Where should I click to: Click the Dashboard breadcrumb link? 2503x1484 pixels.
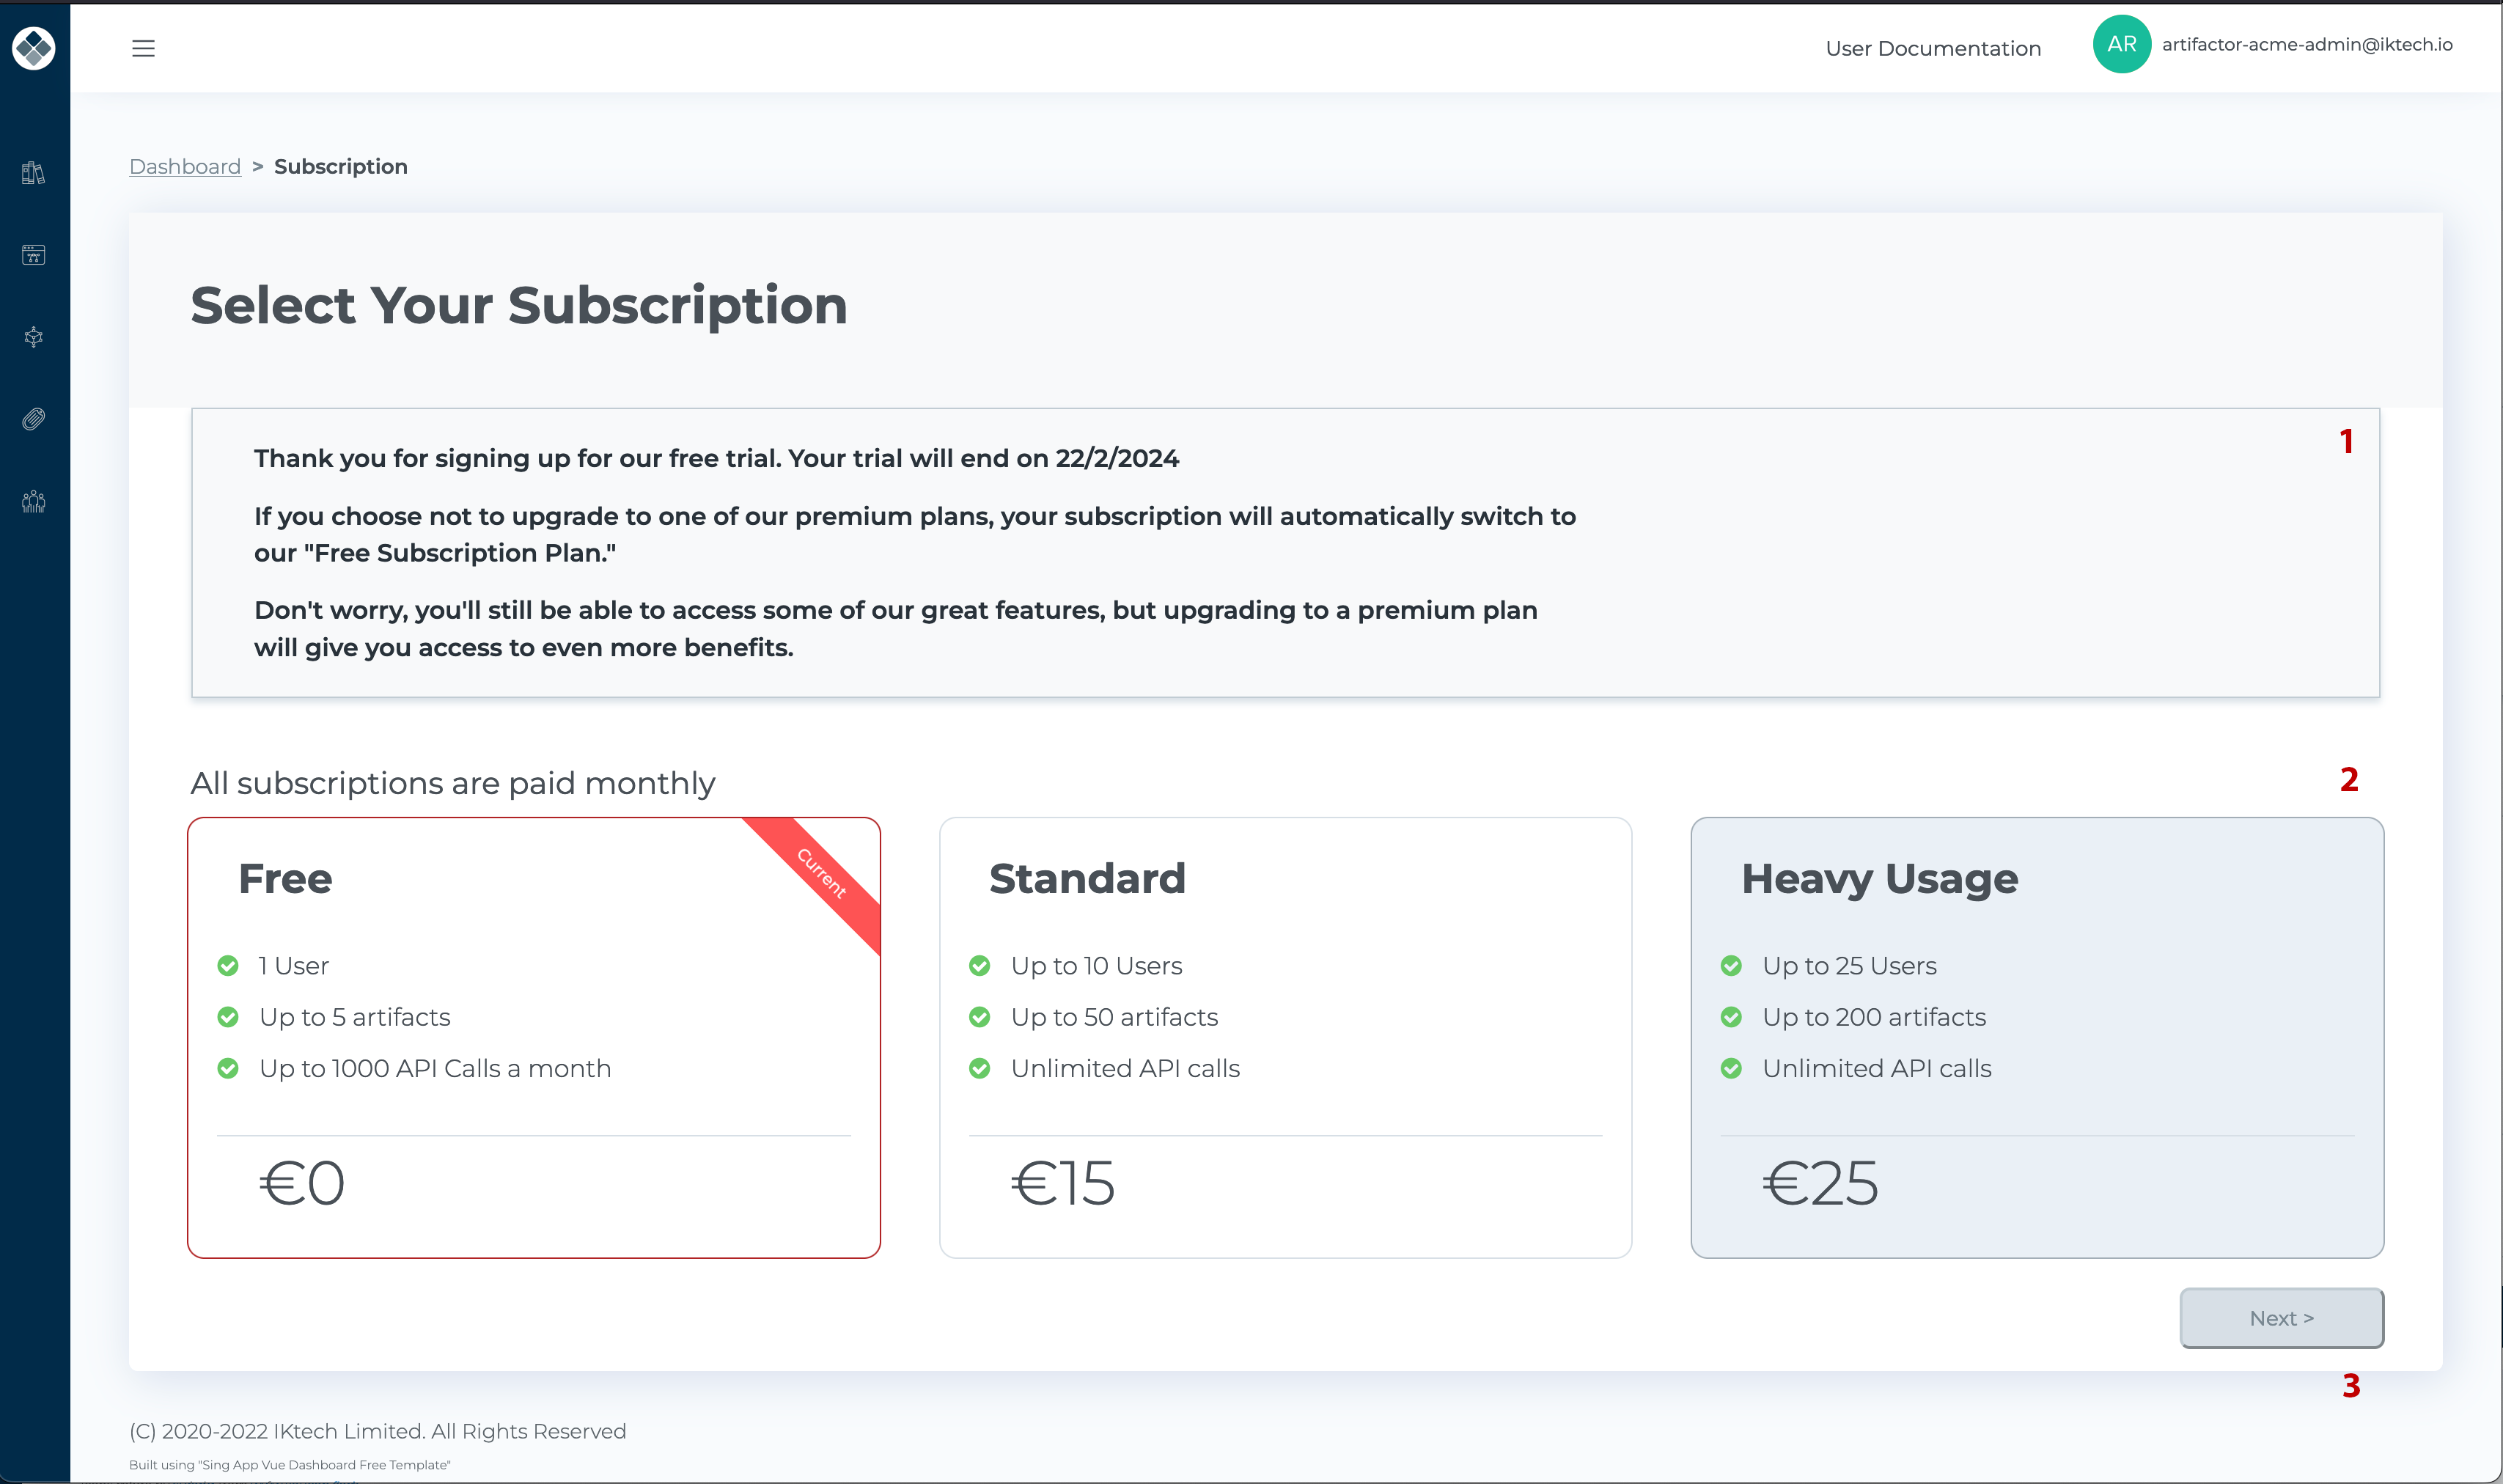(184, 164)
